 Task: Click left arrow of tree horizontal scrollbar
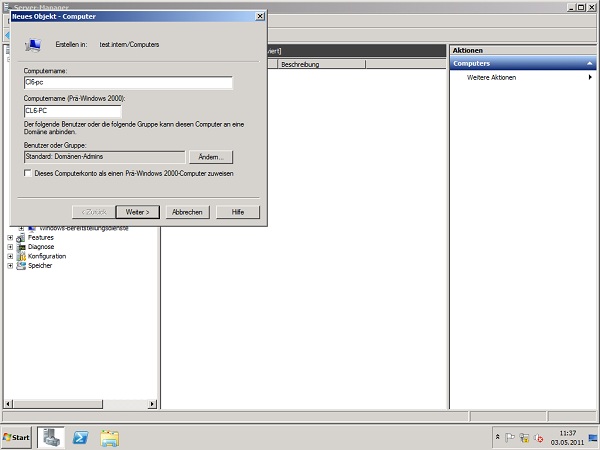point(8,404)
